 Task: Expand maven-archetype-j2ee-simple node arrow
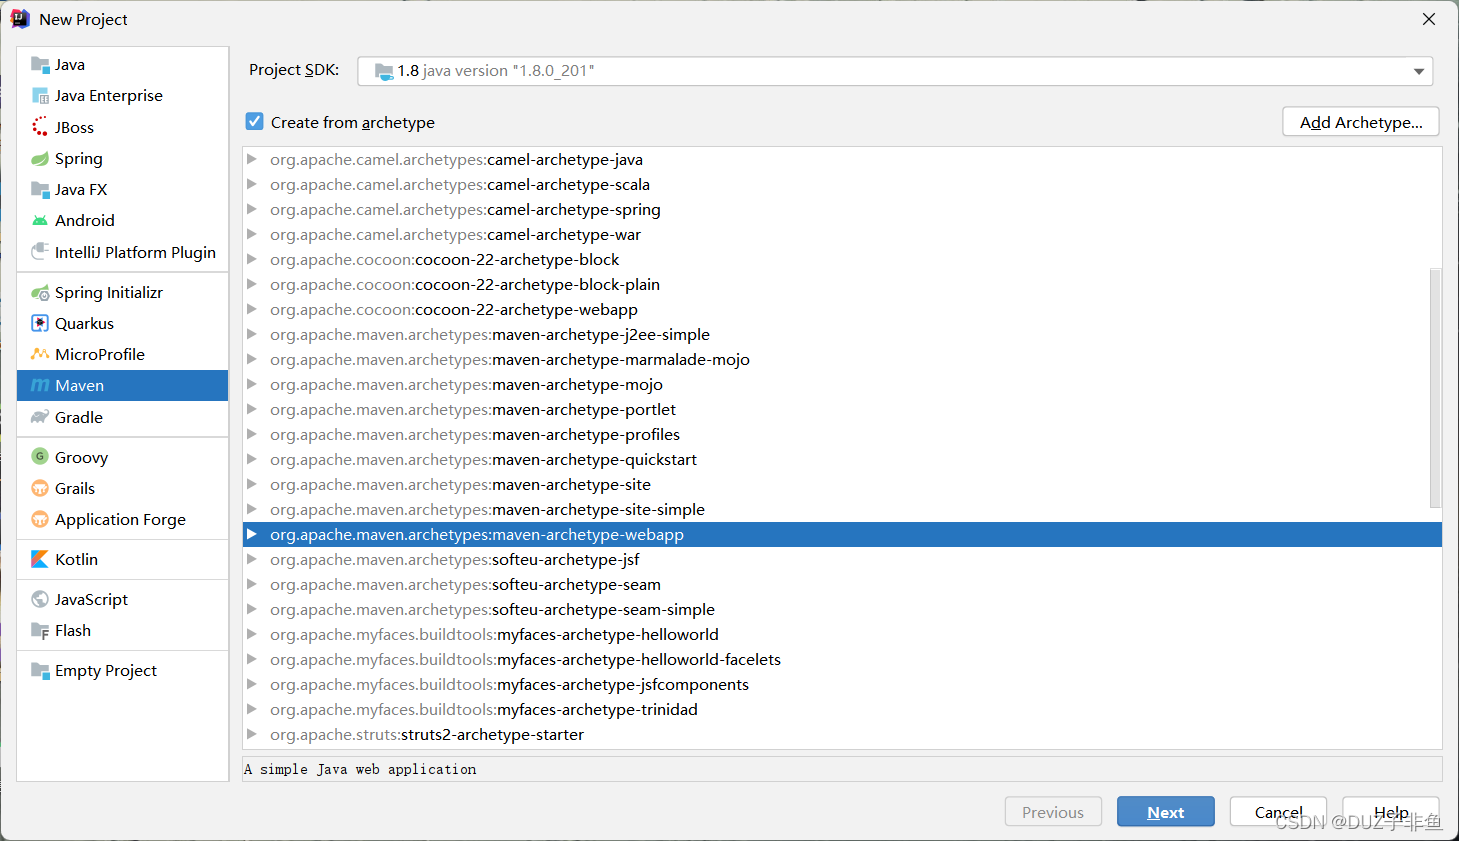(252, 334)
